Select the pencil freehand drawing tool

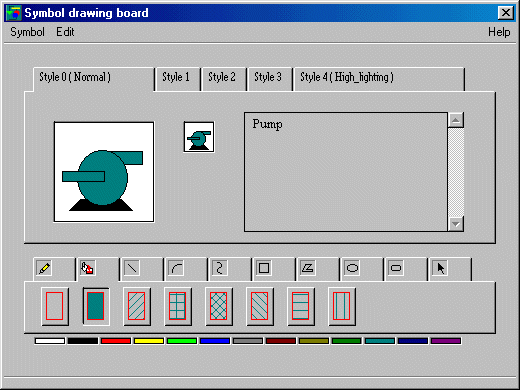click(44, 268)
